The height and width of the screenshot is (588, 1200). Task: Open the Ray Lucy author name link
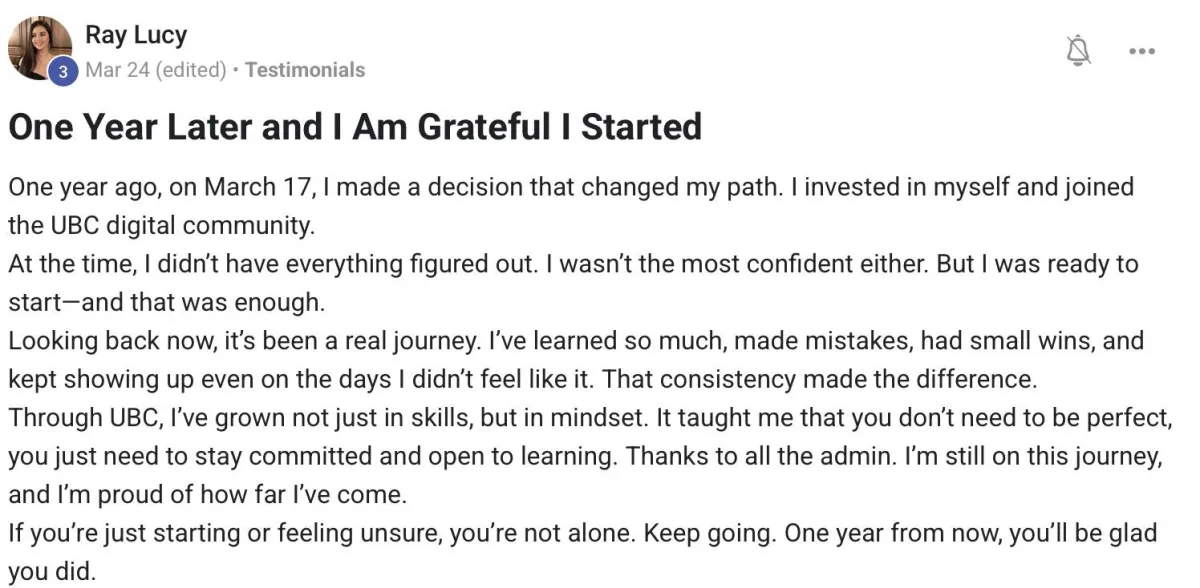136,35
